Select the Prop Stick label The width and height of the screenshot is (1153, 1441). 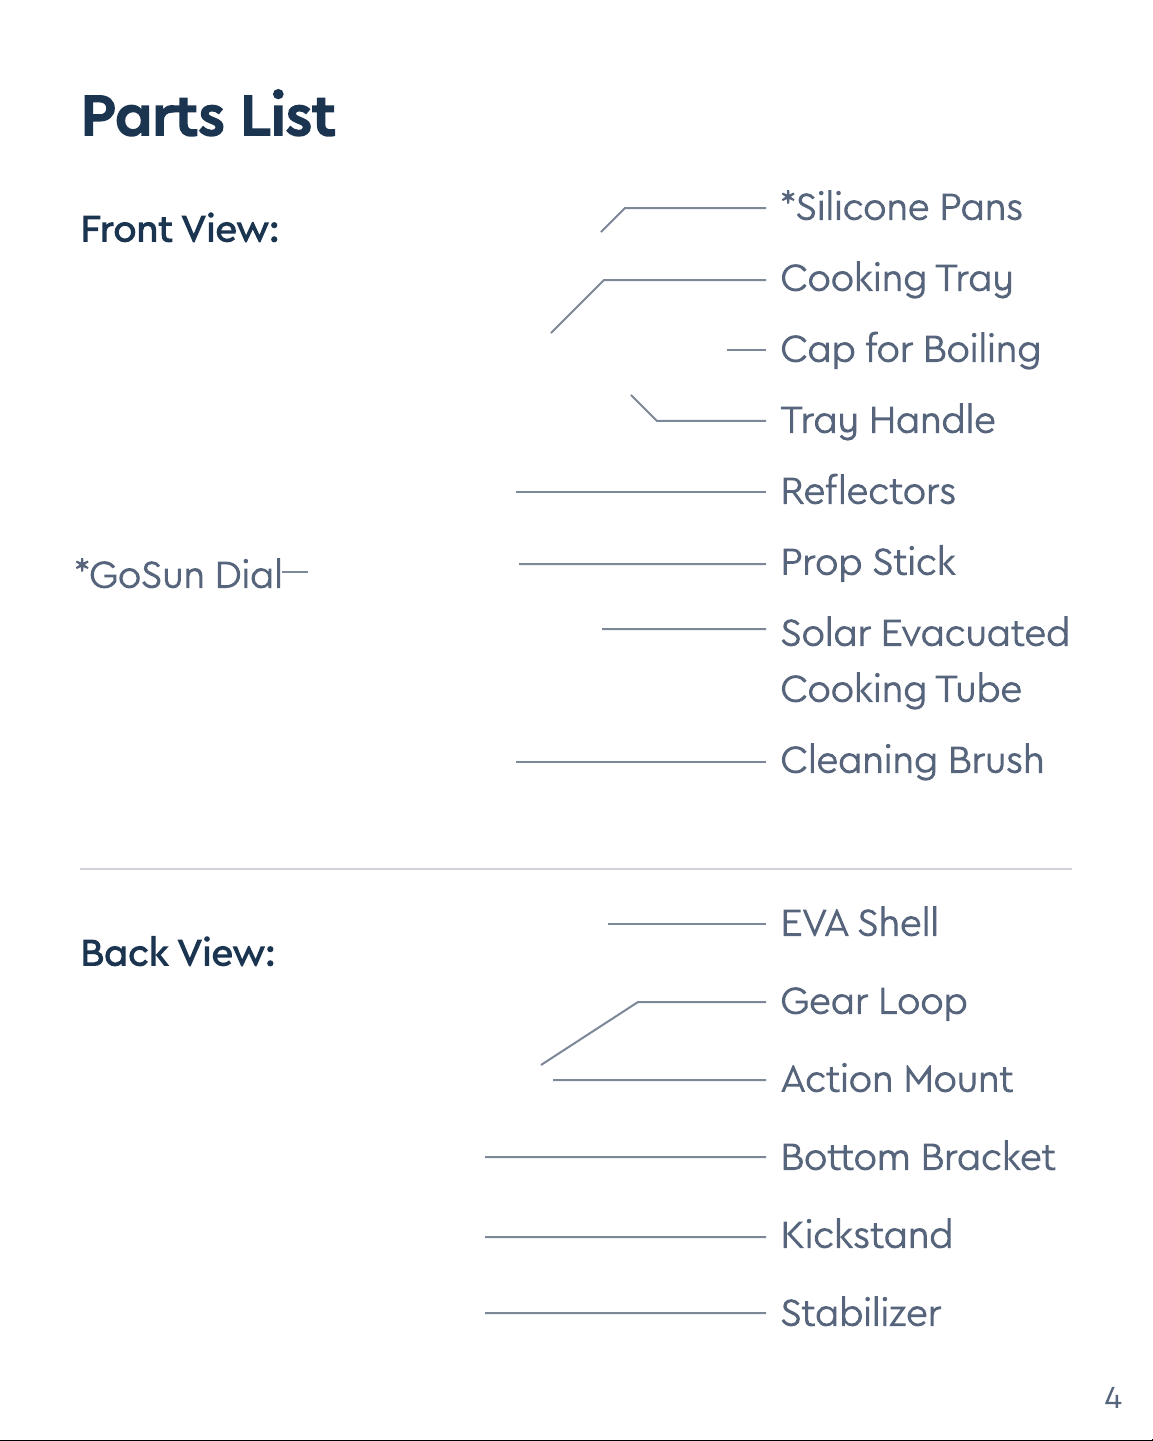click(x=868, y=563)
